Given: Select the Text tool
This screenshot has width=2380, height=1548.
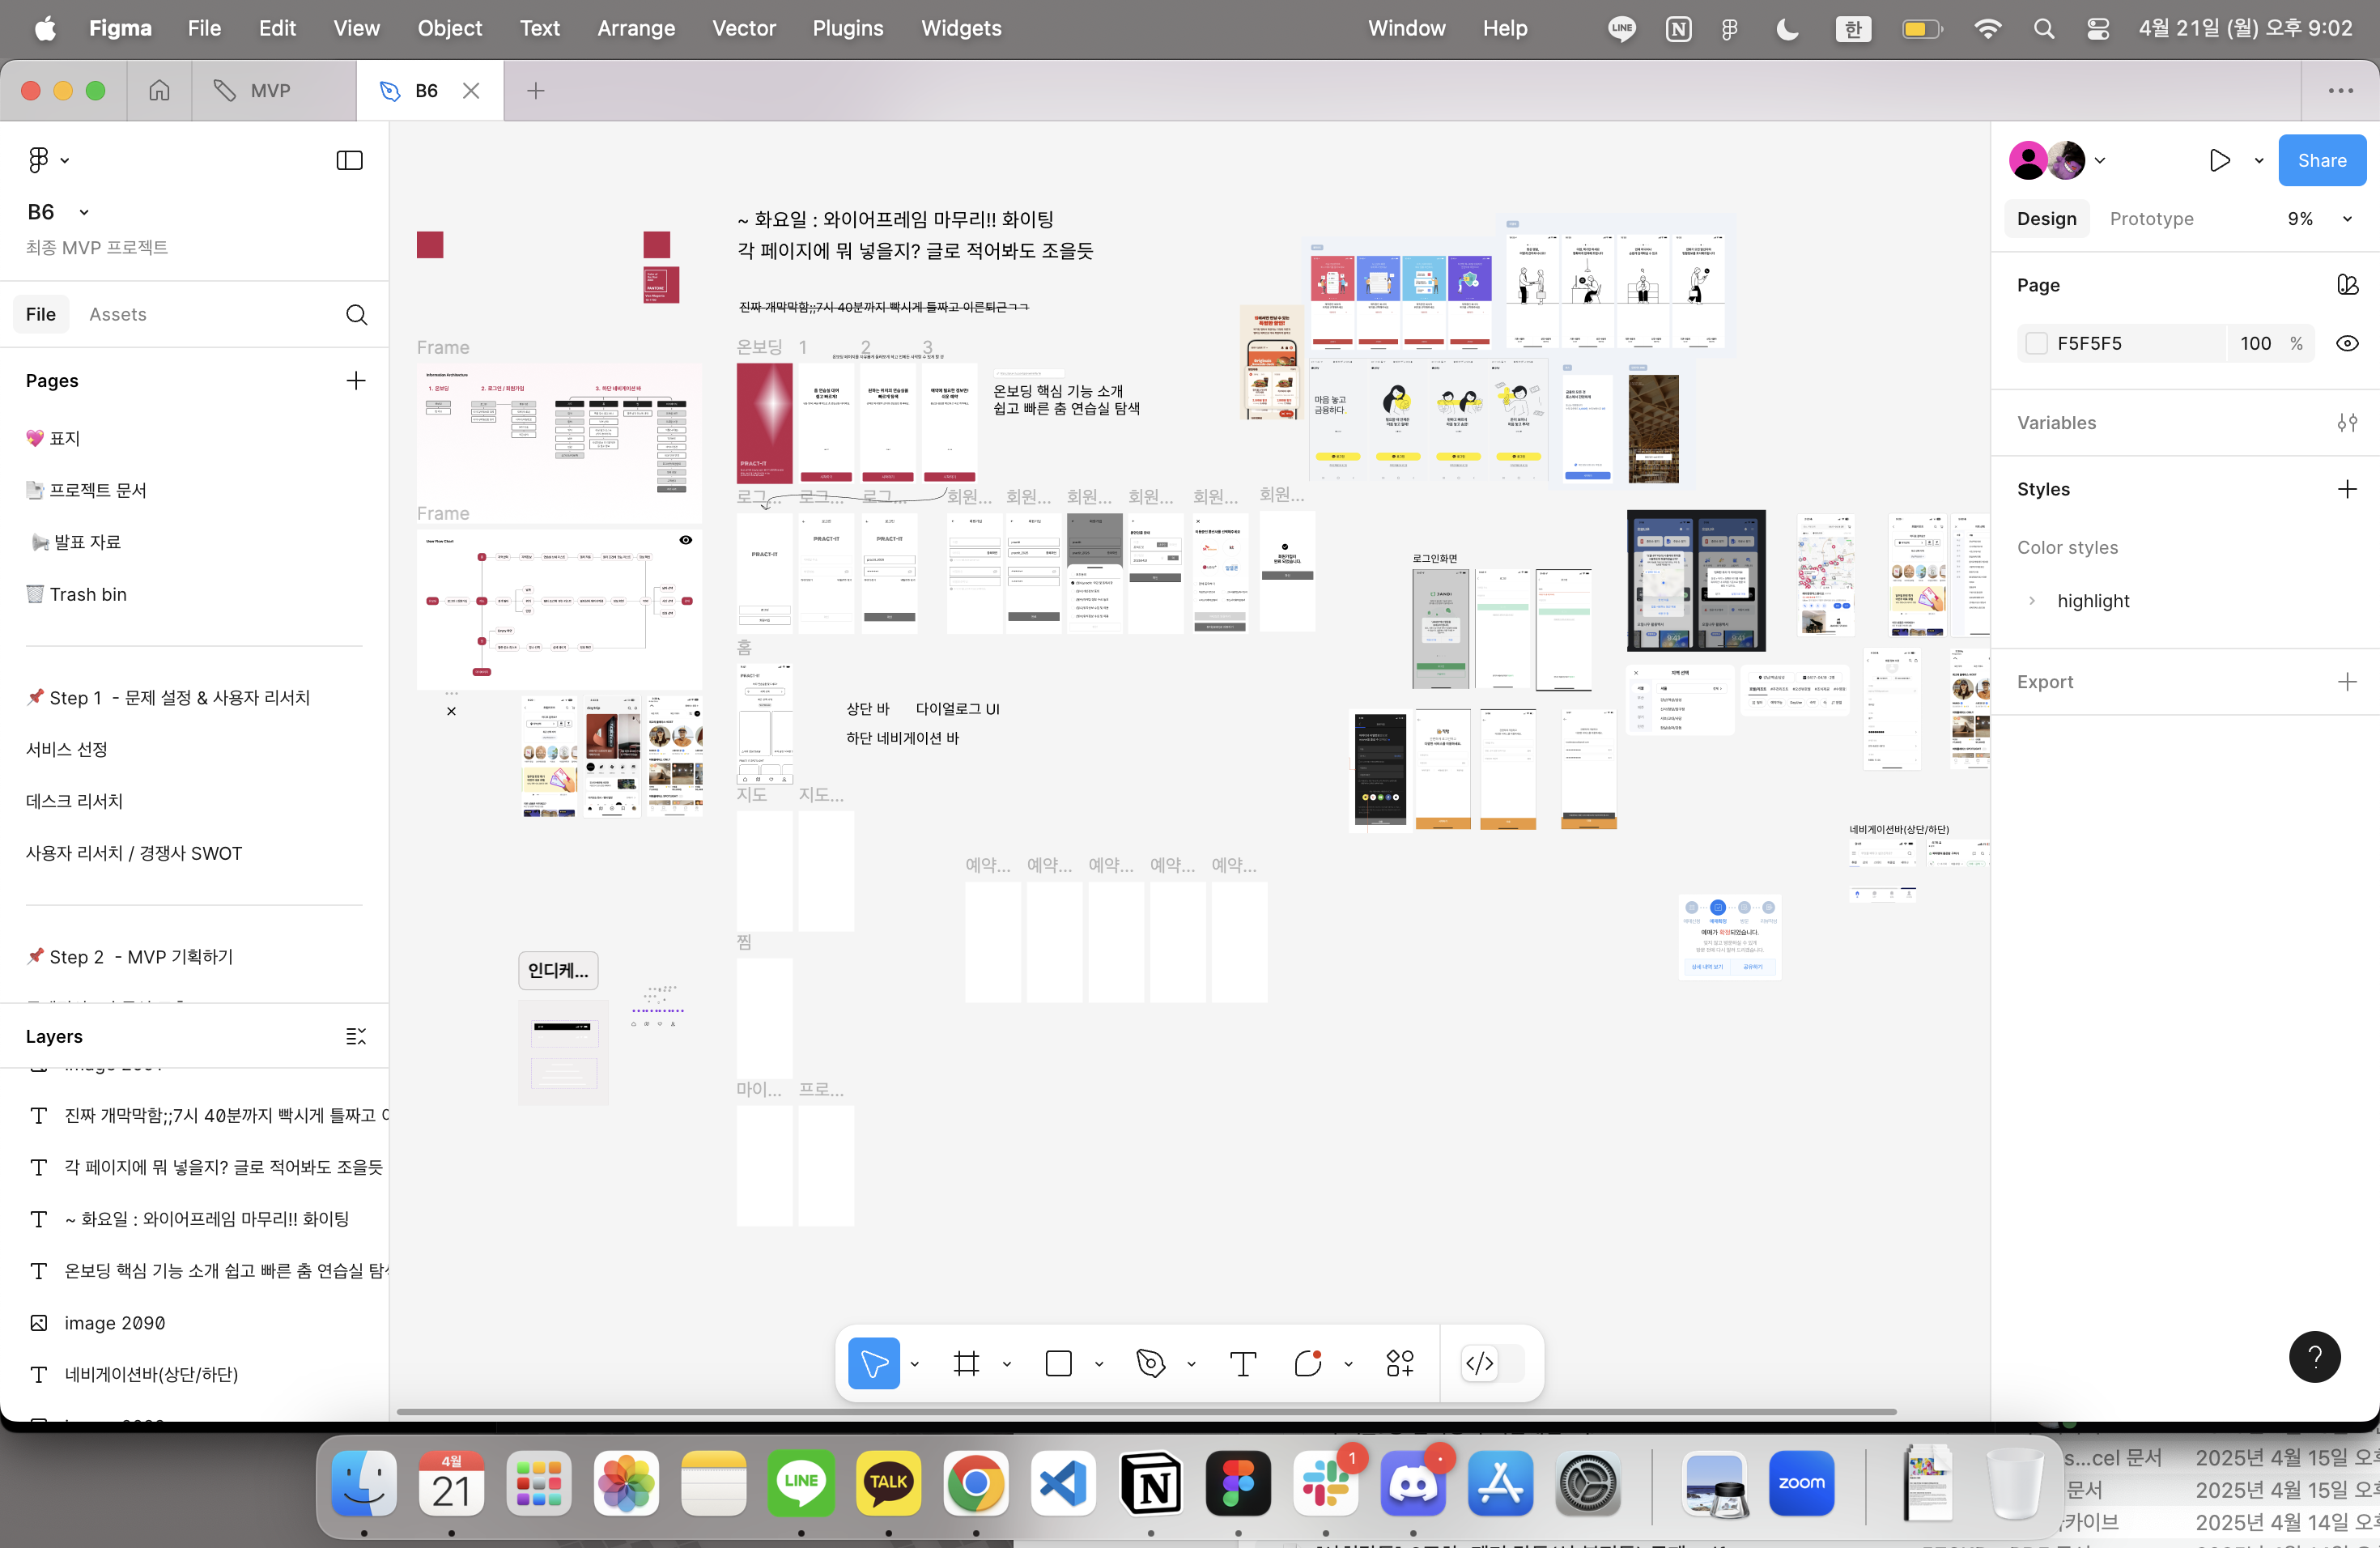Looking at the screenshot, I should [1243, 1363].
